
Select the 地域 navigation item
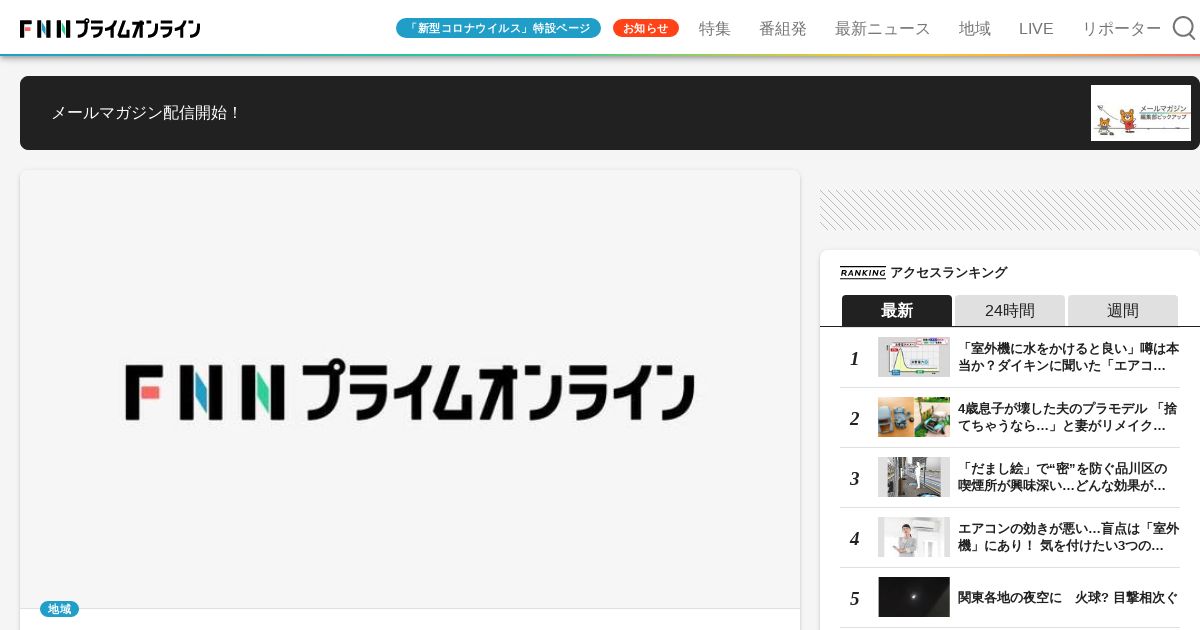pyautogui.click(x=975, y=29)
